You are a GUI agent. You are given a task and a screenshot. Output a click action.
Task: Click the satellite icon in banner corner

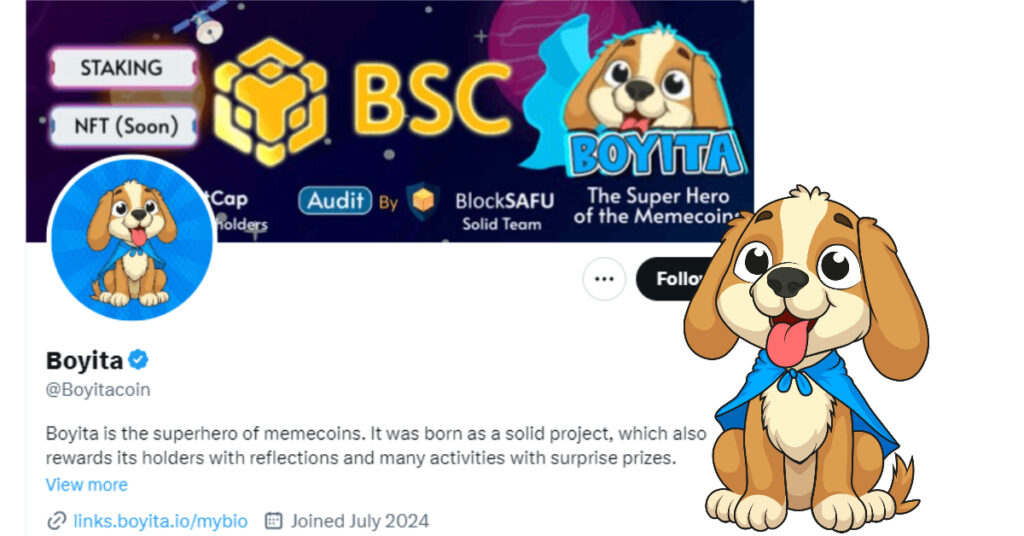coord(201,21)
